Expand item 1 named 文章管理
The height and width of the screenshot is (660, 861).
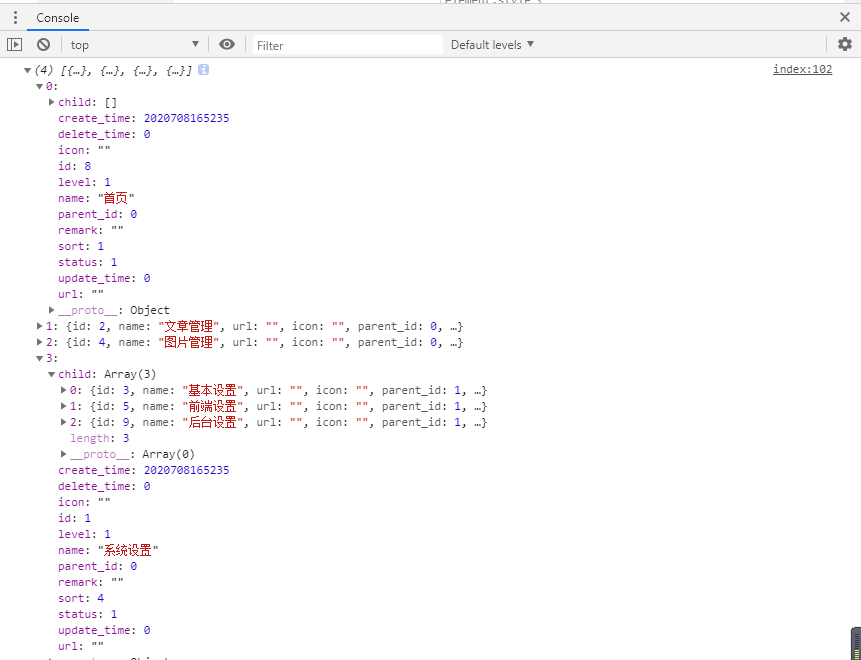(40, 326)
